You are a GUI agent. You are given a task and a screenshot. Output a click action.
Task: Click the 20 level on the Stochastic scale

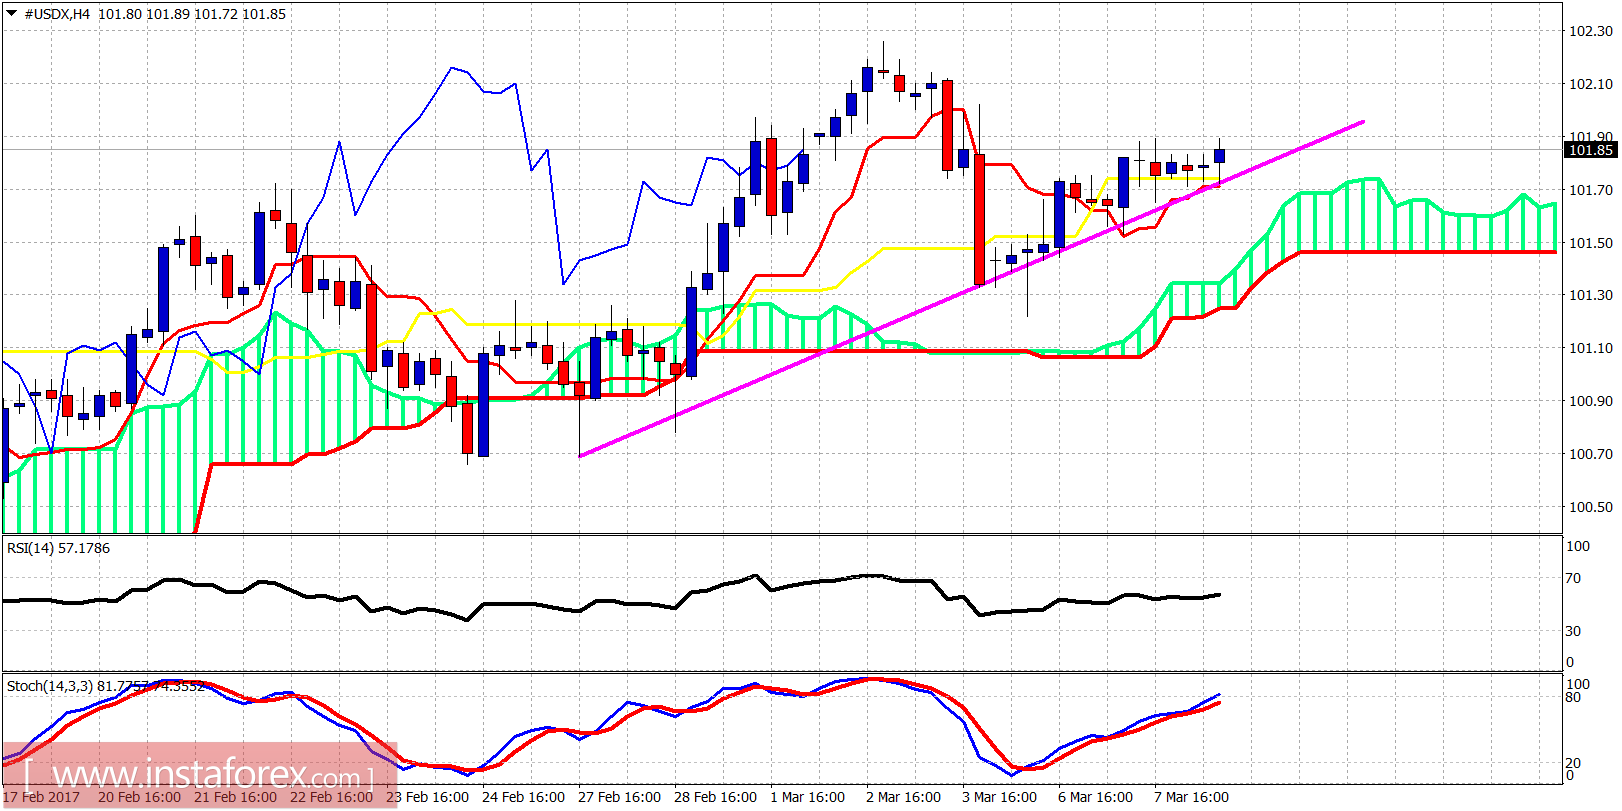pos(1573,763)
